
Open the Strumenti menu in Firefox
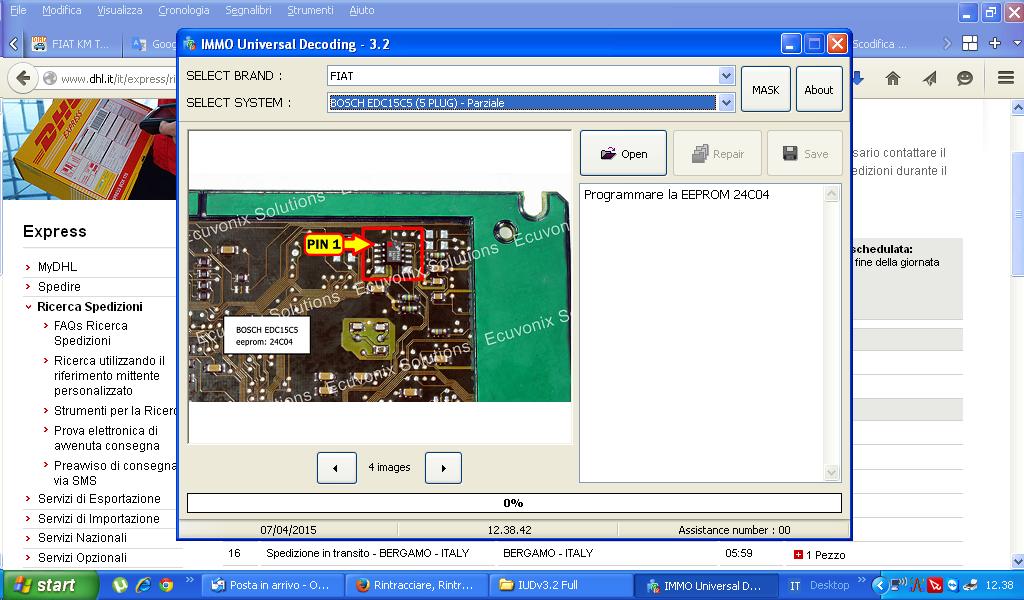[310, 10]
